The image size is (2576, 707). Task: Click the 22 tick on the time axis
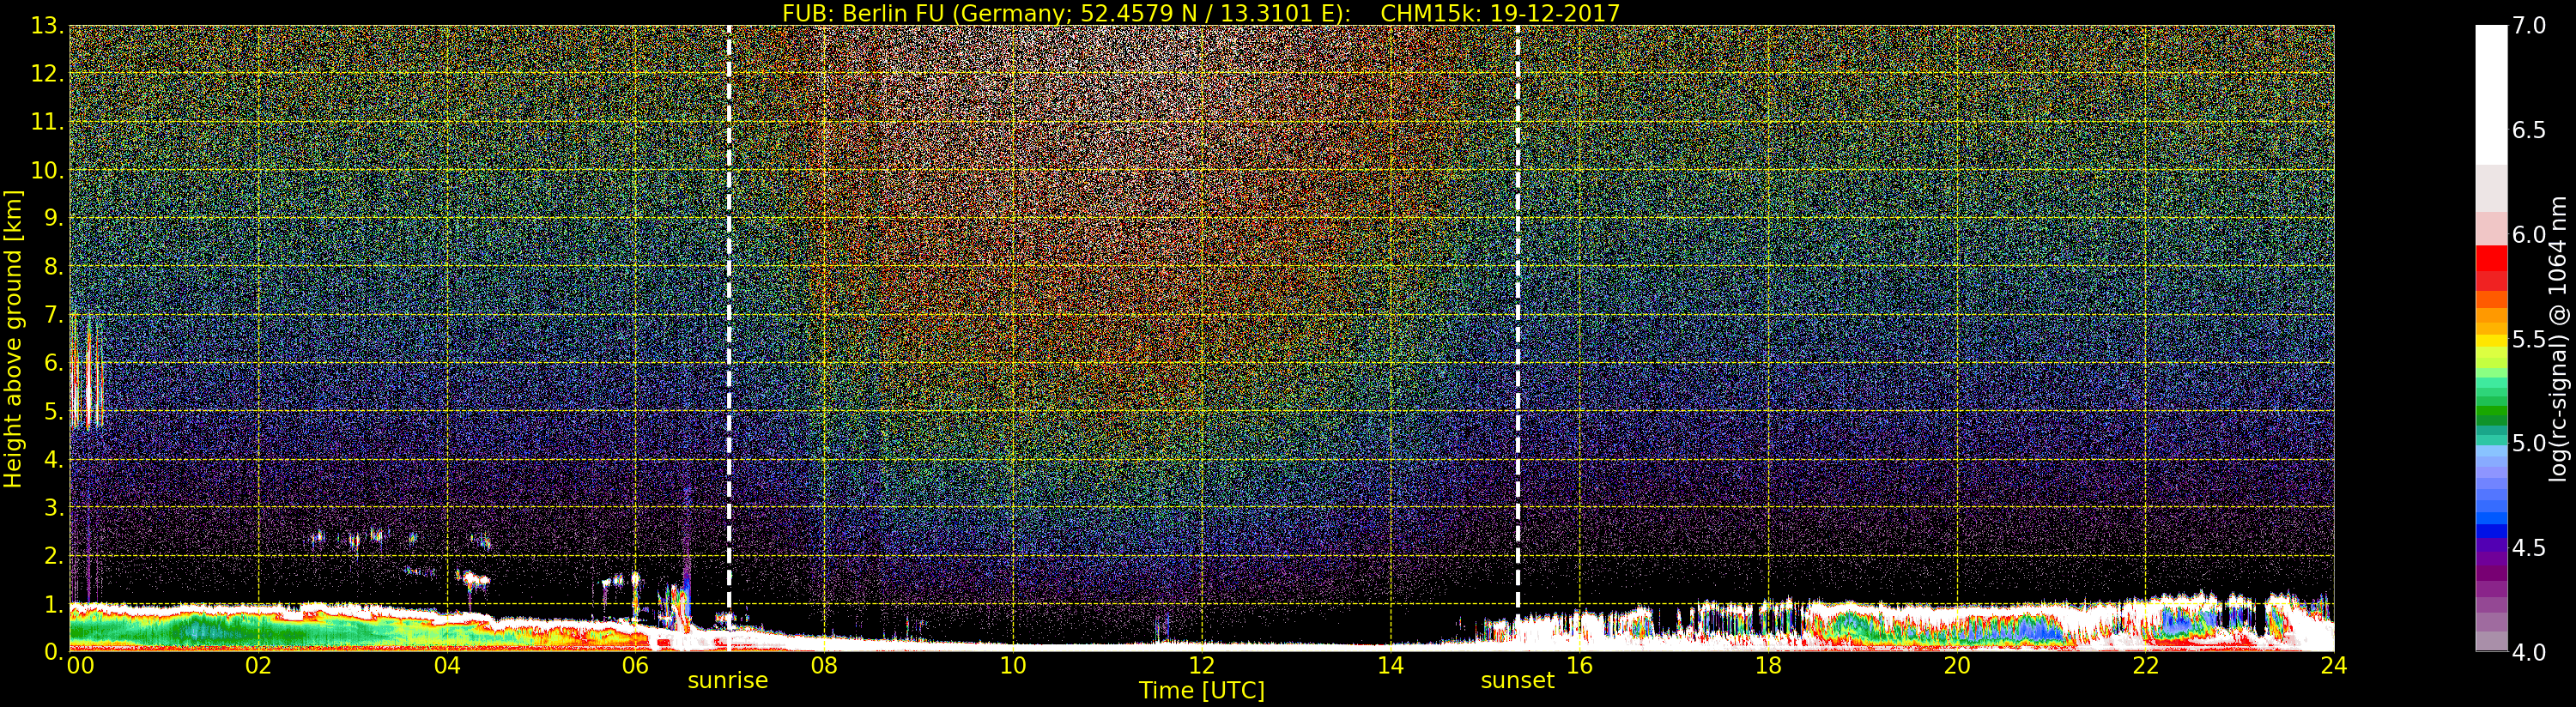2145,666
